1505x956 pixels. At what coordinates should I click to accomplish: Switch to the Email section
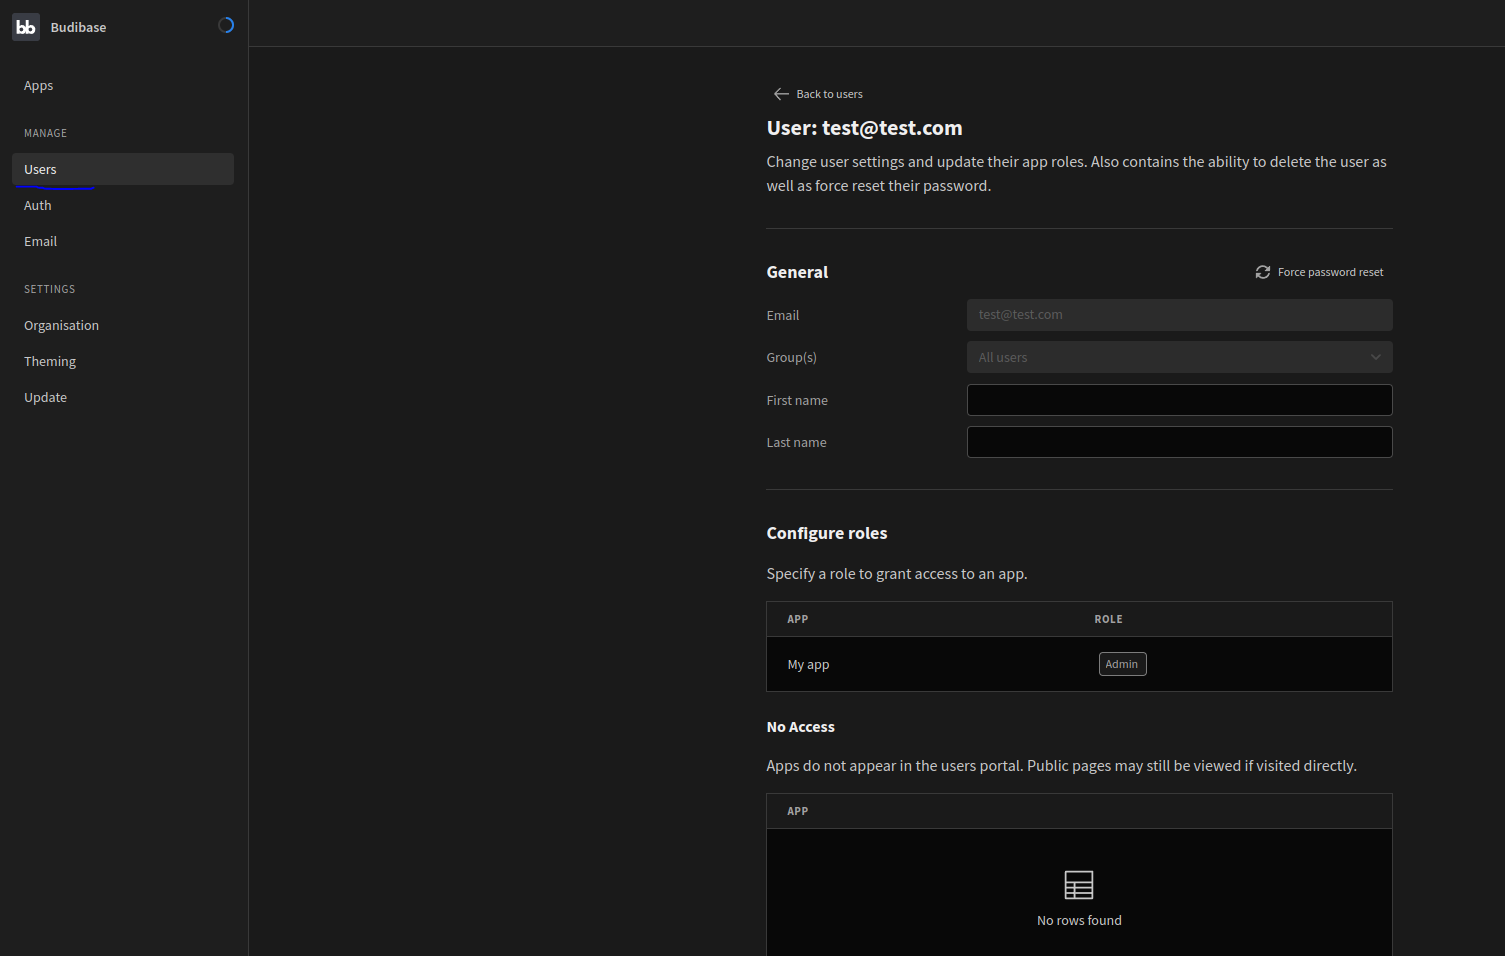coord(40,241)
